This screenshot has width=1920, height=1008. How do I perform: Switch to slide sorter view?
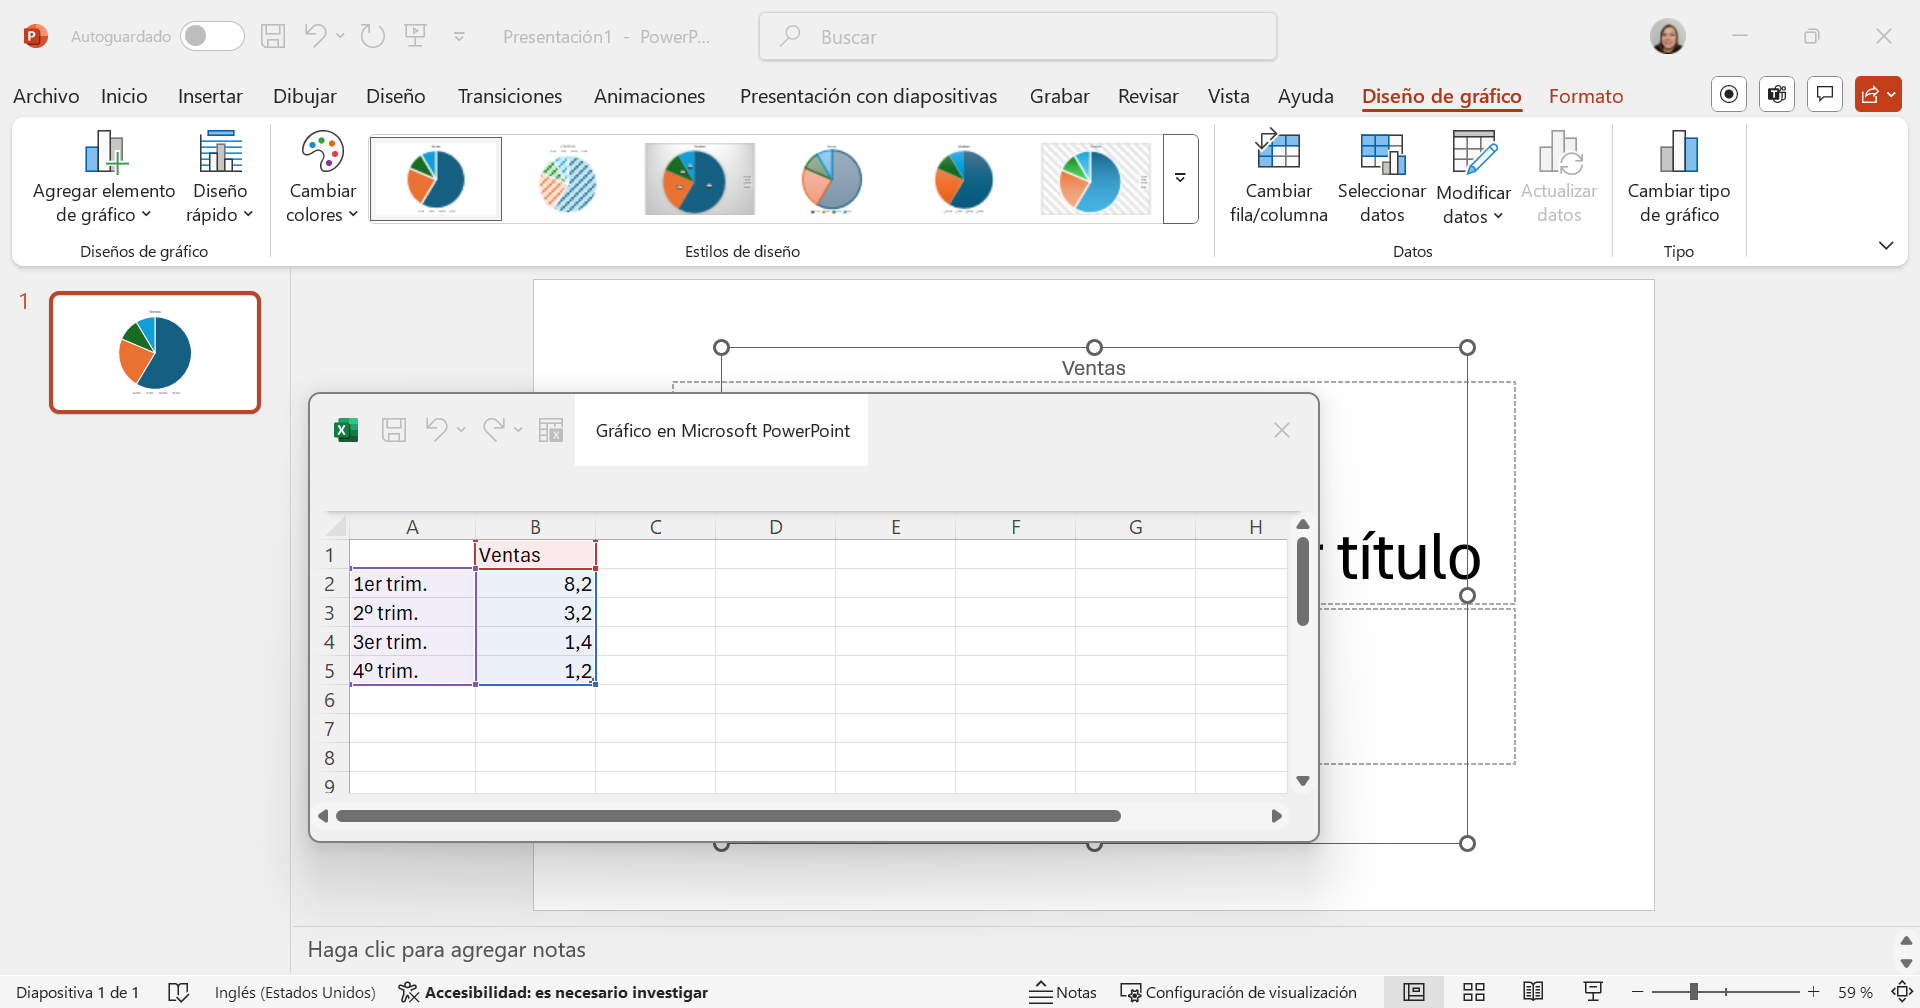click(1473, 992)
